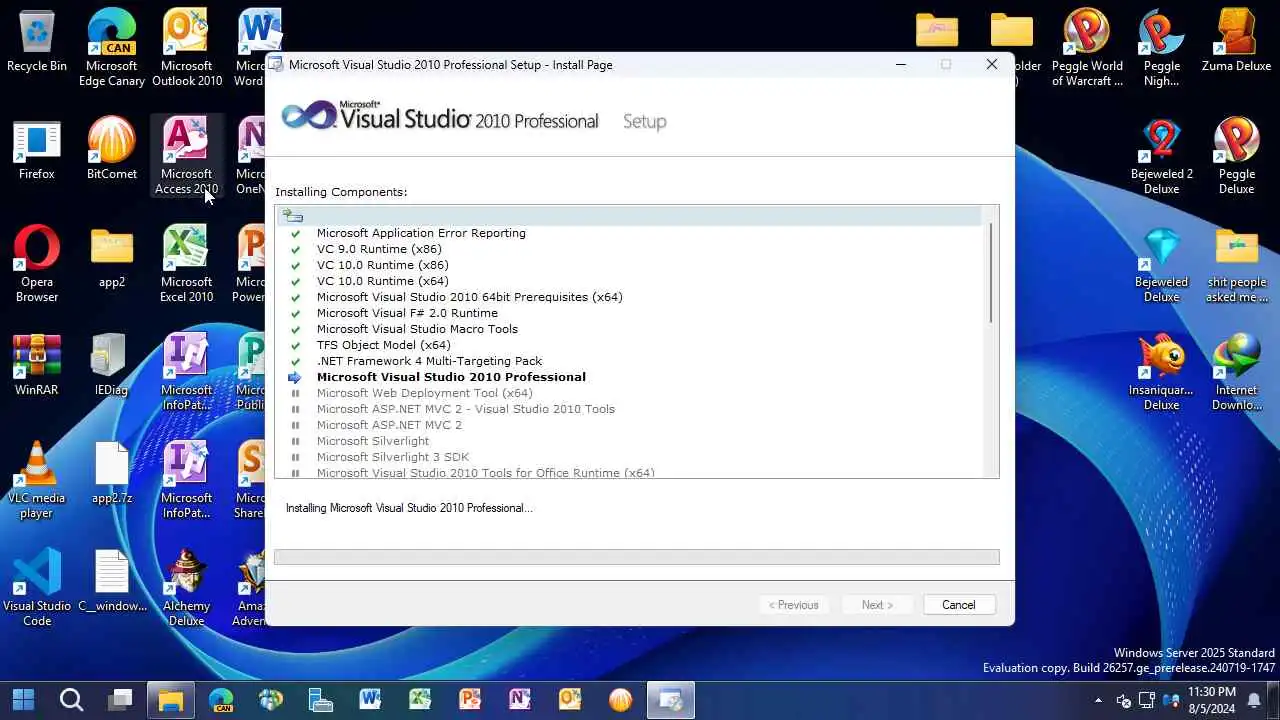Screen dimensions: 1280x720
Task: Select the 'Microsoft Silverlight 3 SDK' row
Action: (392, 457)
